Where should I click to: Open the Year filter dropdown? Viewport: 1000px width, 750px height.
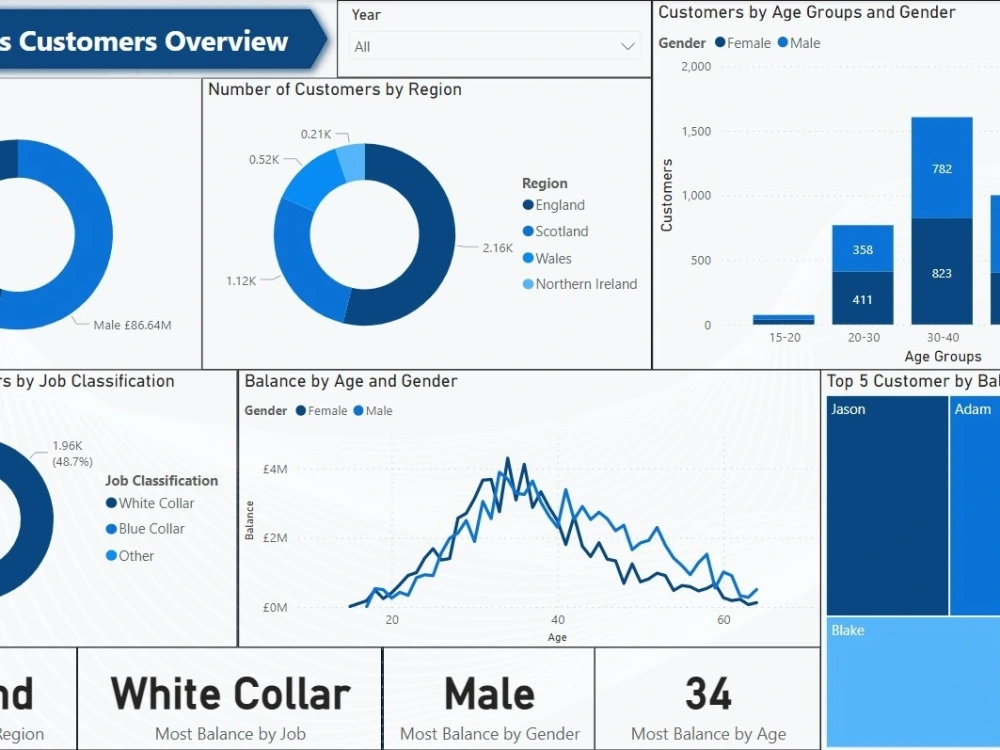click(495, 45)
